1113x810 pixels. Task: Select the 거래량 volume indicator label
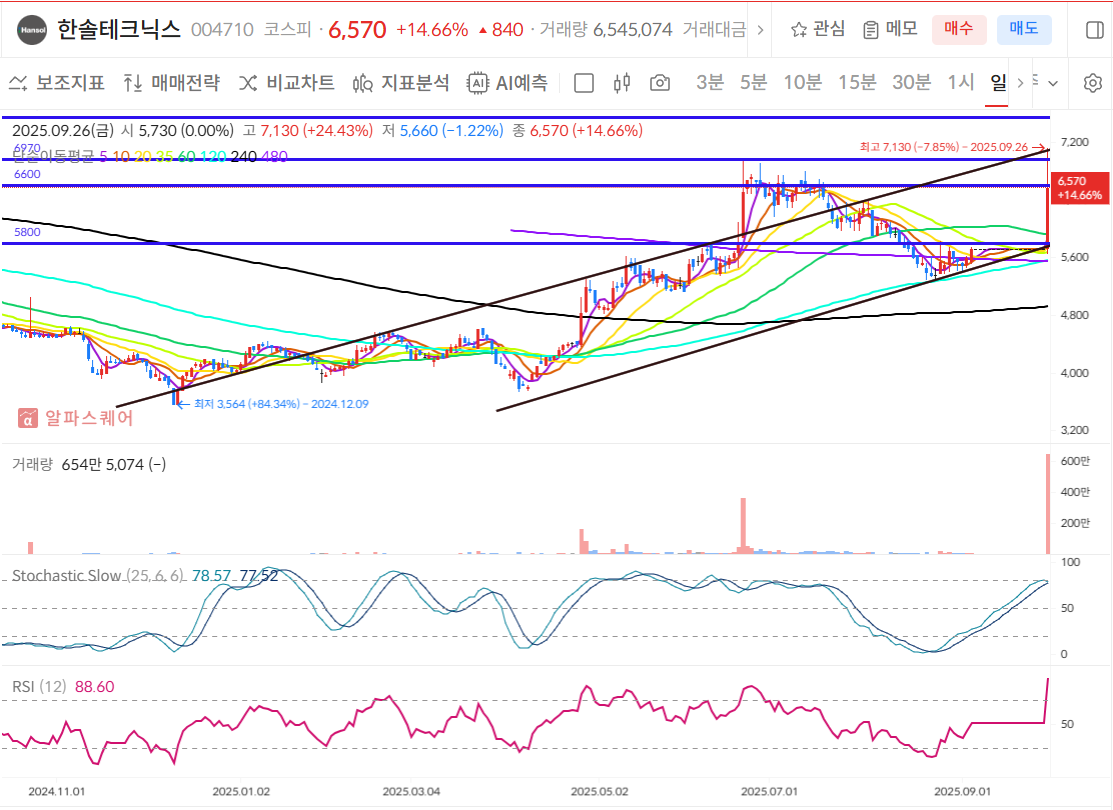[33, 464]
